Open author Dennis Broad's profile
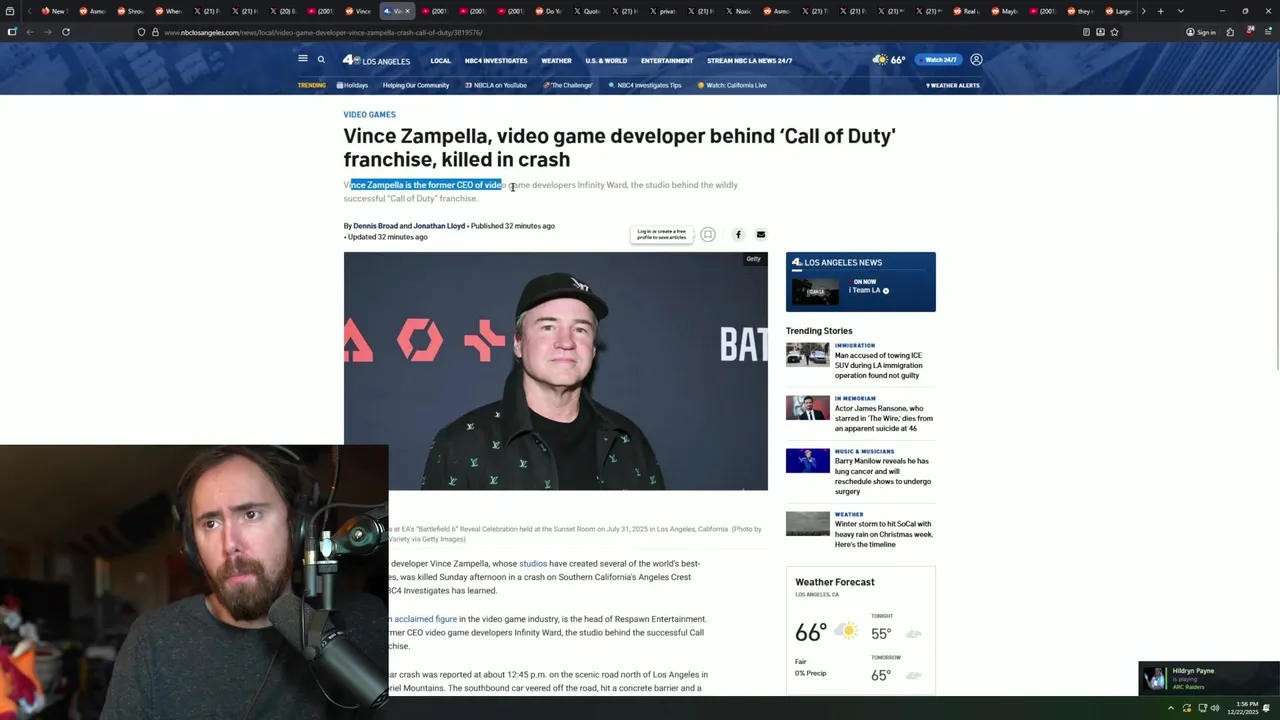This screenshot has width=1280, height=720. (375, 226)
